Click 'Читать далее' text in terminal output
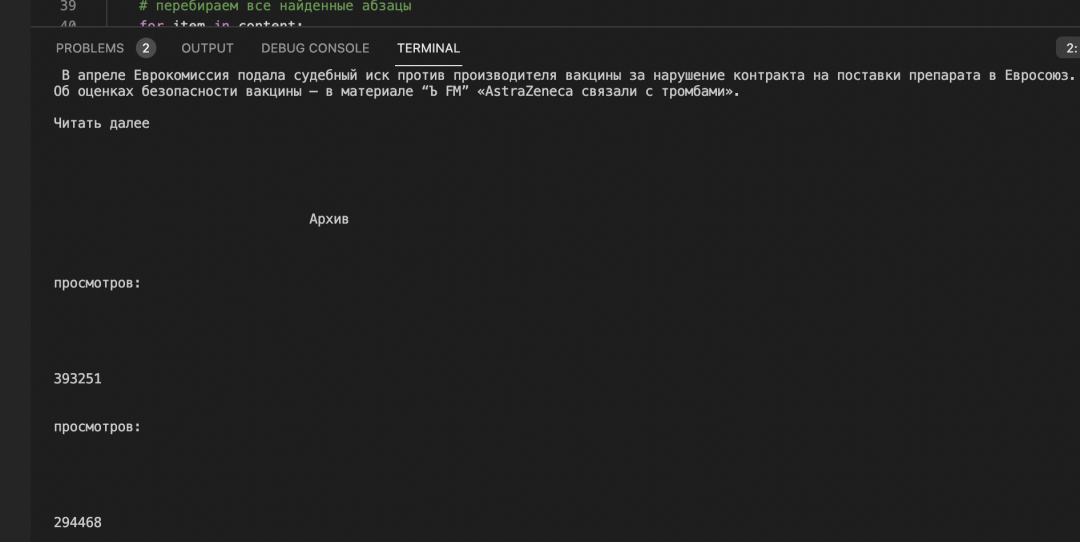1080x542 pixels. click(101, 123)
